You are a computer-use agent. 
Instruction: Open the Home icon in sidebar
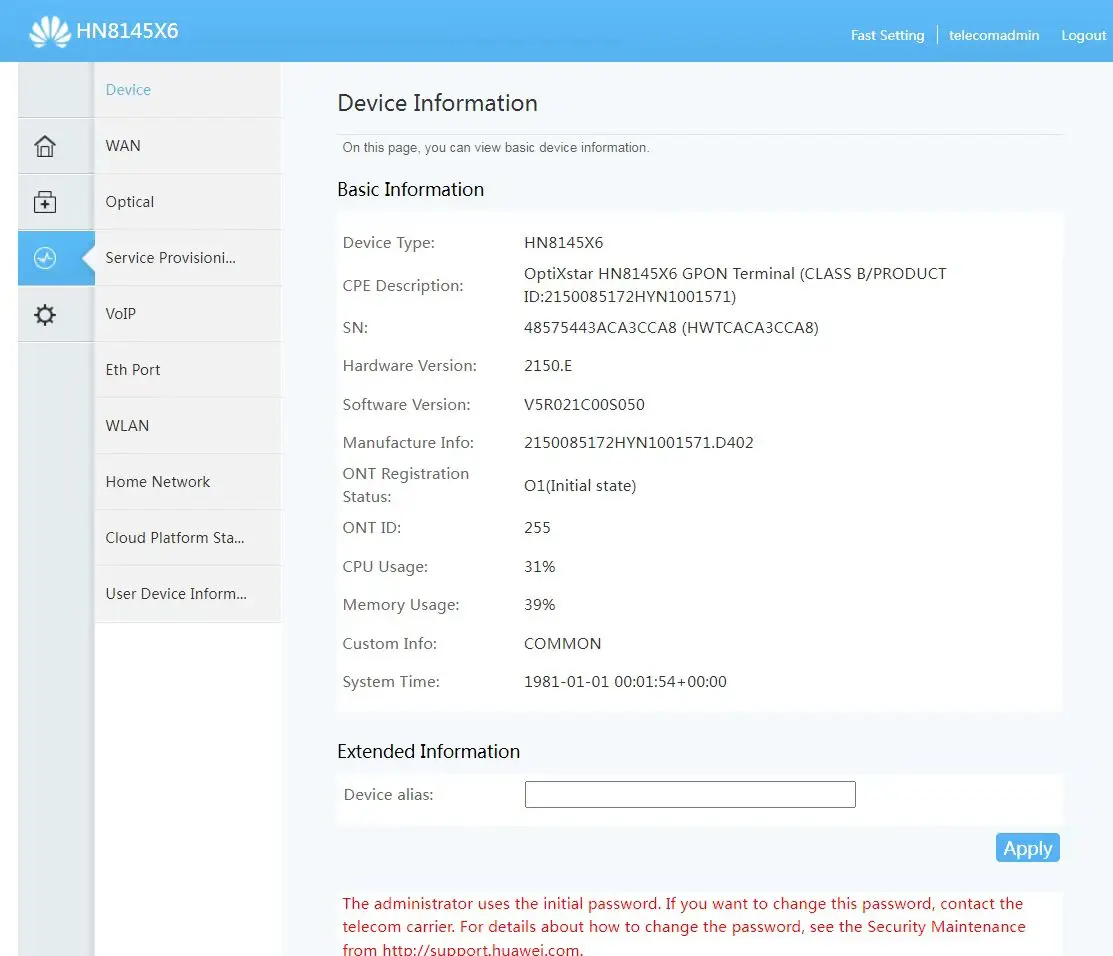pyautogui.click(x=45, y=146)
